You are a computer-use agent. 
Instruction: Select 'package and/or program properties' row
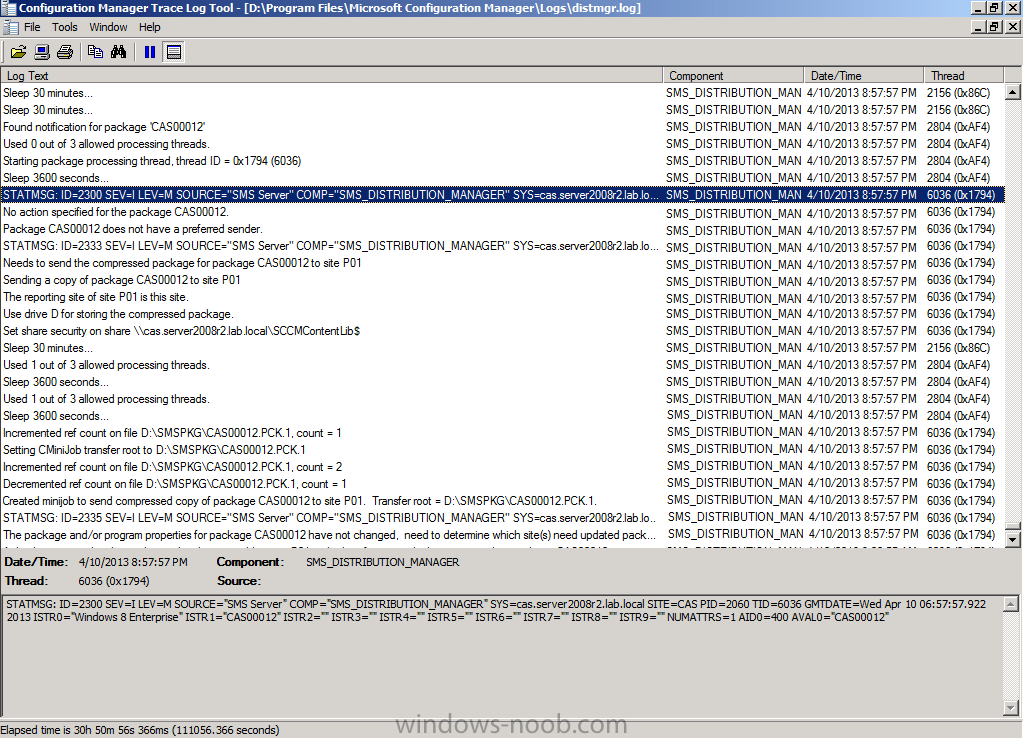pos(502,534)
